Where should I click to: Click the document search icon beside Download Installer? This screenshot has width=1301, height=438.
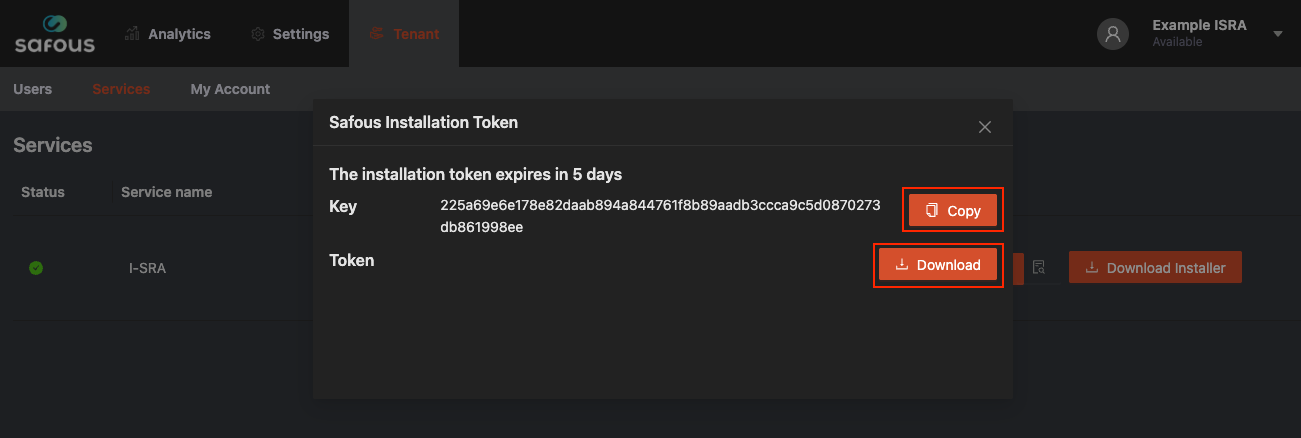(x=1039, y=268)
